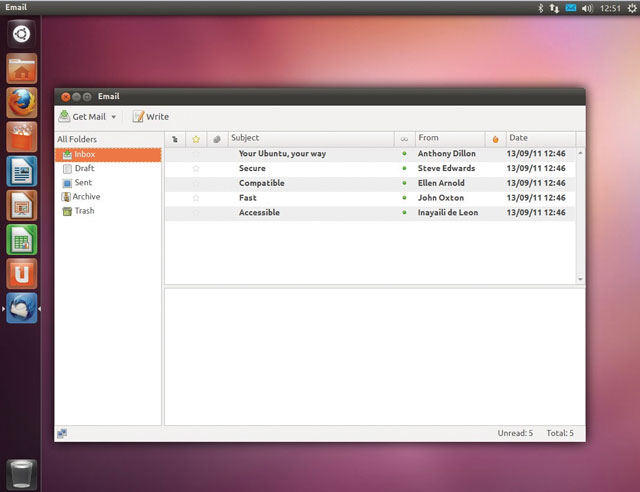Sort messages by From column
The height and width of the screenshot is (492, 640).
click(450, 138)
